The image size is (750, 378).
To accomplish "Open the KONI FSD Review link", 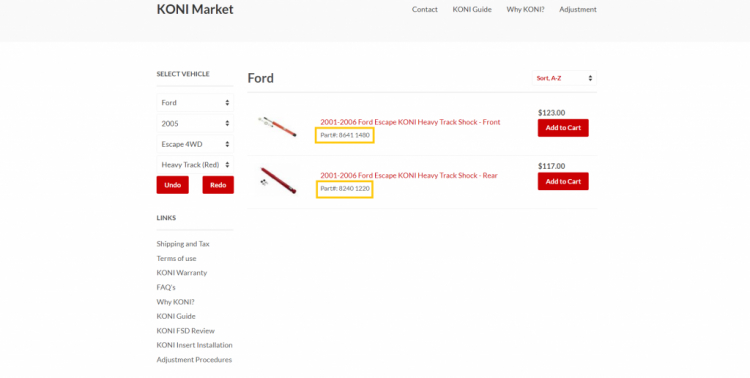I will [186, 331].
